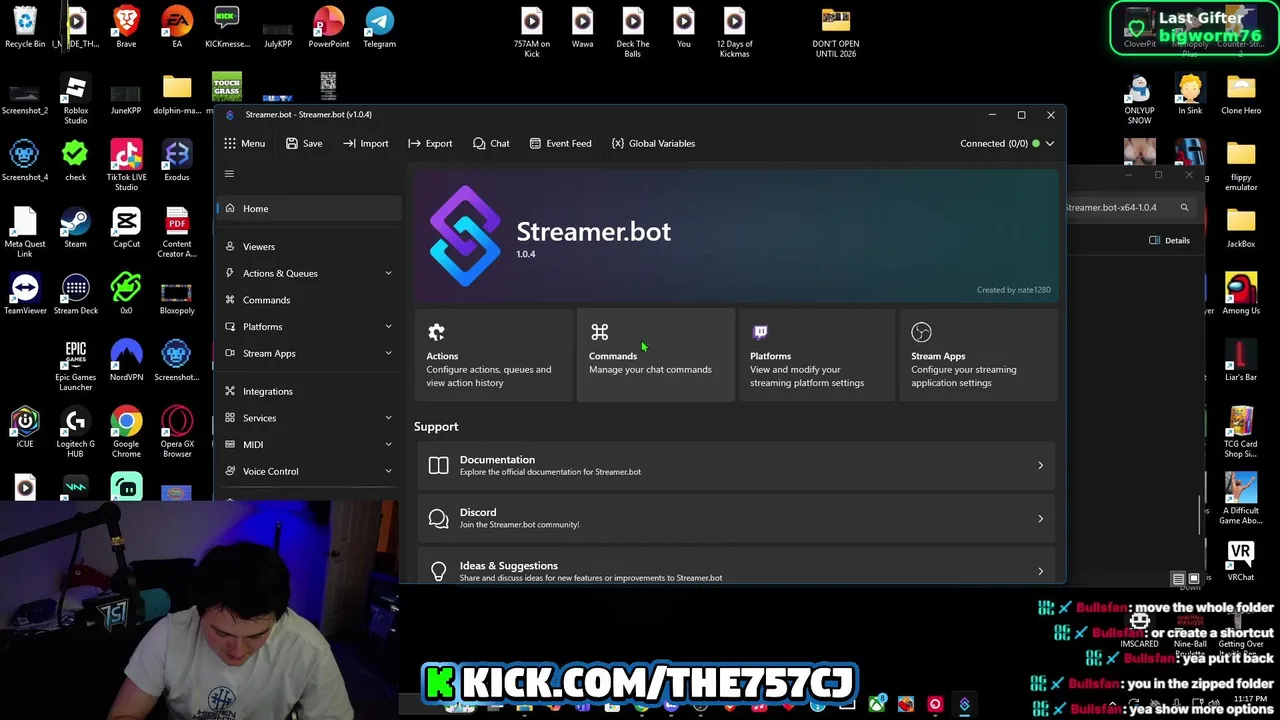1280x720 pixels.
Task: Select the VRChat desktop icon
Action: click(1241, 561)
